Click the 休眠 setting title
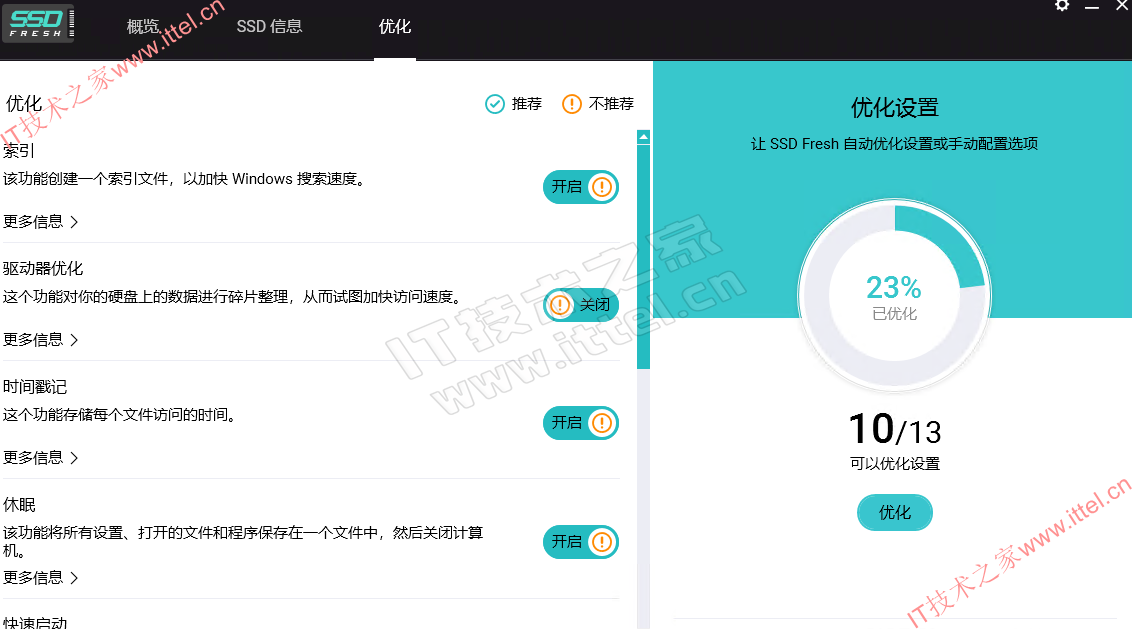The width and height of the screenshot is (1132, 629). coord(19,505)
